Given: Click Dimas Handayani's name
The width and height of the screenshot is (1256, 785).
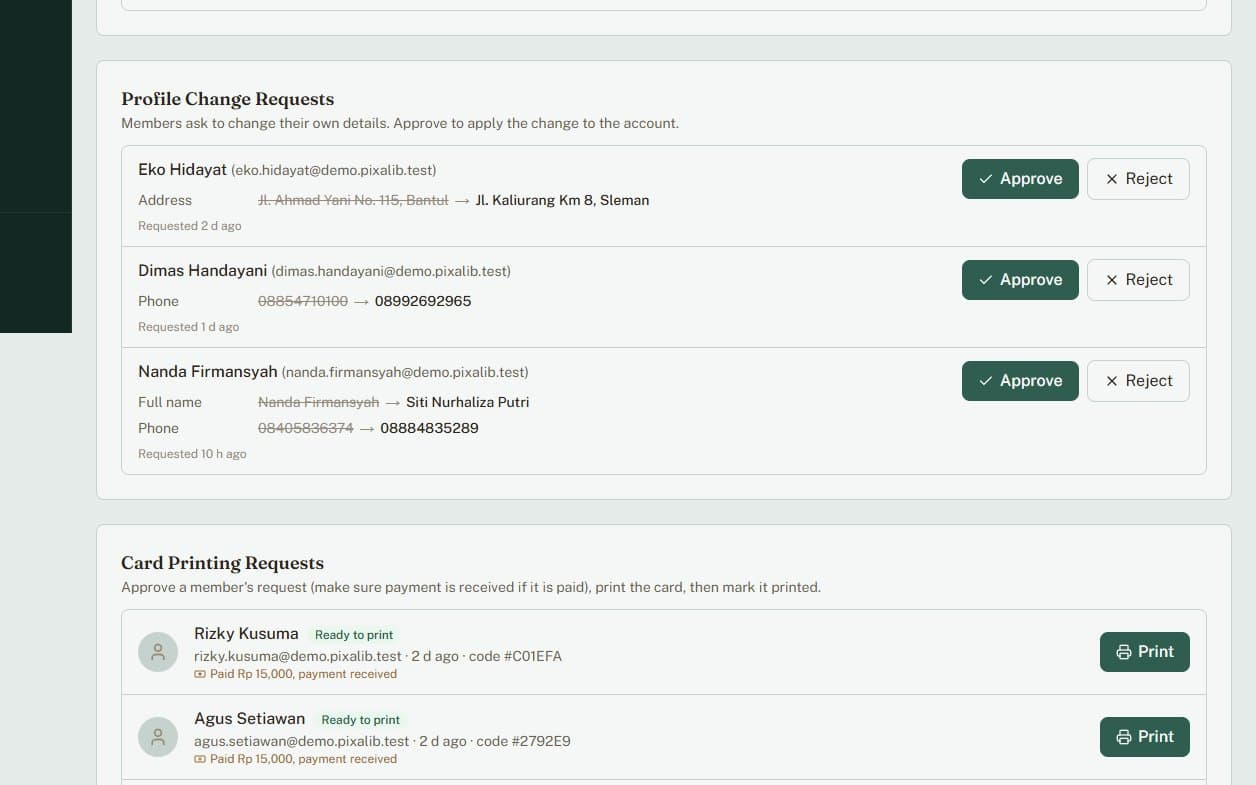Looking at the screenshot, I should click(x=203, y=271).
